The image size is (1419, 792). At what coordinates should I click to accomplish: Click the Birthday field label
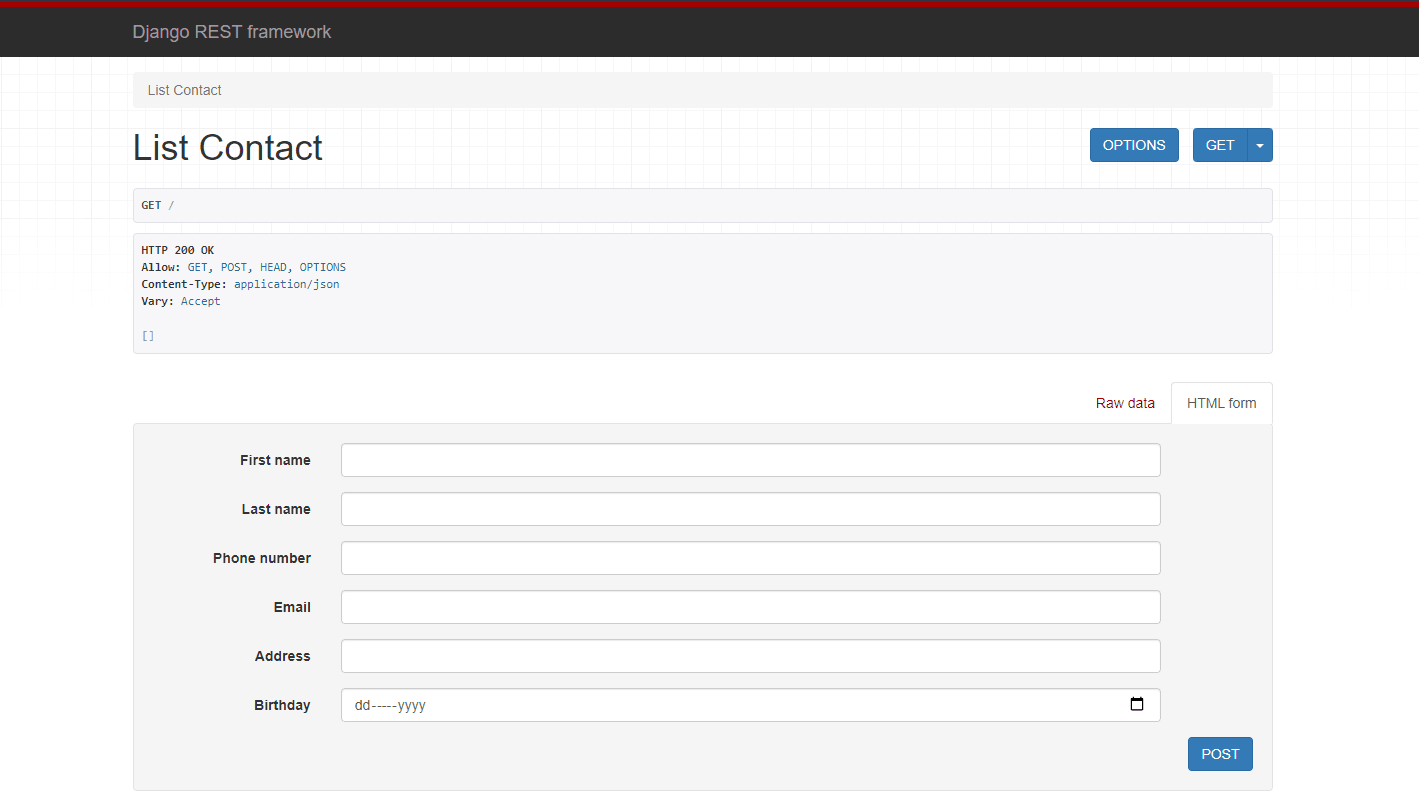pyautogui.click(x=282, y=705)
